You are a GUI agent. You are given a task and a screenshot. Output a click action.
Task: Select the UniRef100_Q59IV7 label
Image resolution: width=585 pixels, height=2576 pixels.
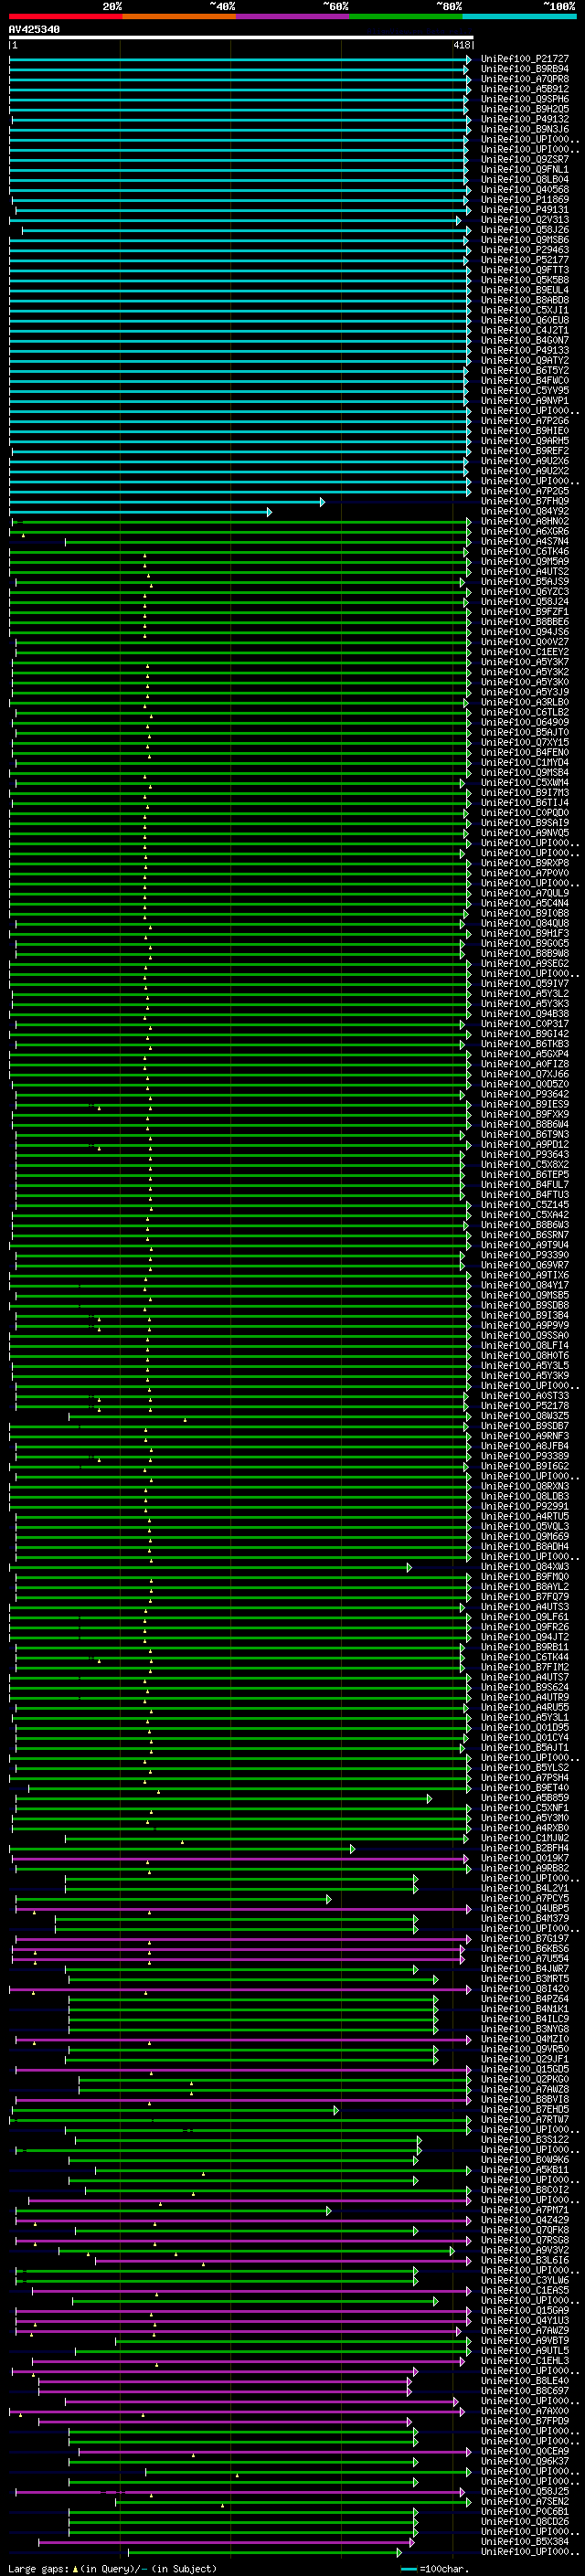[524, 983]
